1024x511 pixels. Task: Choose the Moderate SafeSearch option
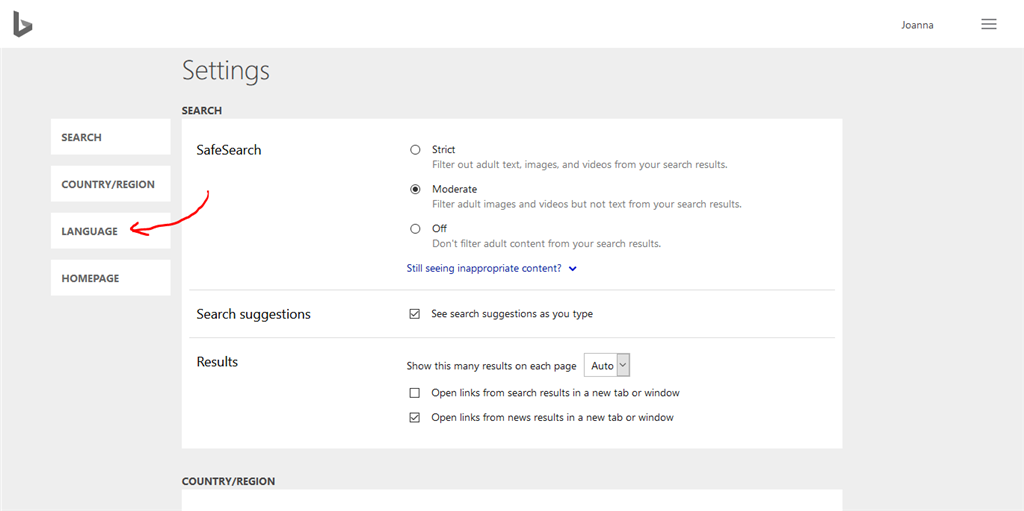click(x=415, y=189)
